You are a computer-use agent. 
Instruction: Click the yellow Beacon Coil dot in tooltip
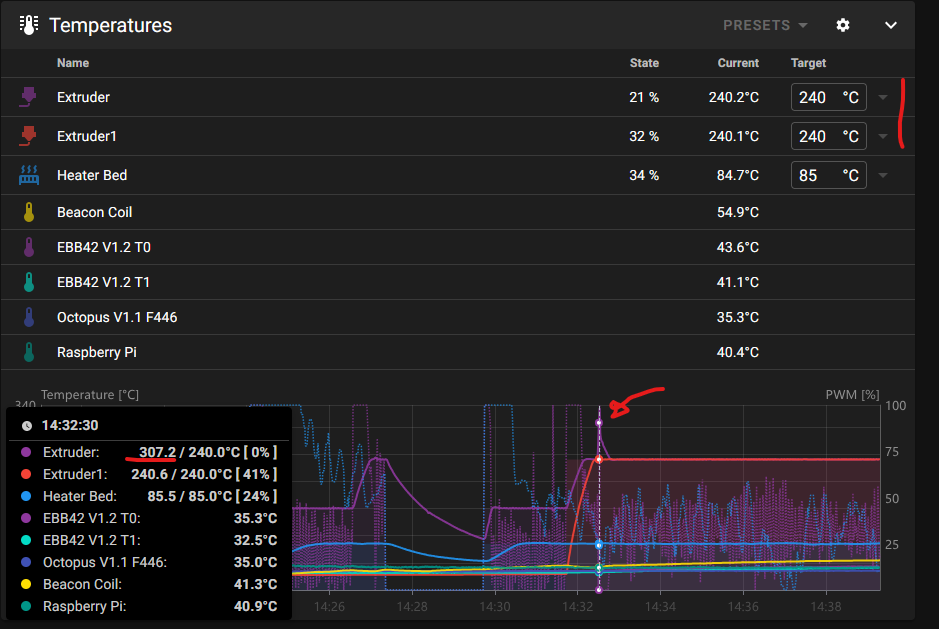click(x=26, y=584)
